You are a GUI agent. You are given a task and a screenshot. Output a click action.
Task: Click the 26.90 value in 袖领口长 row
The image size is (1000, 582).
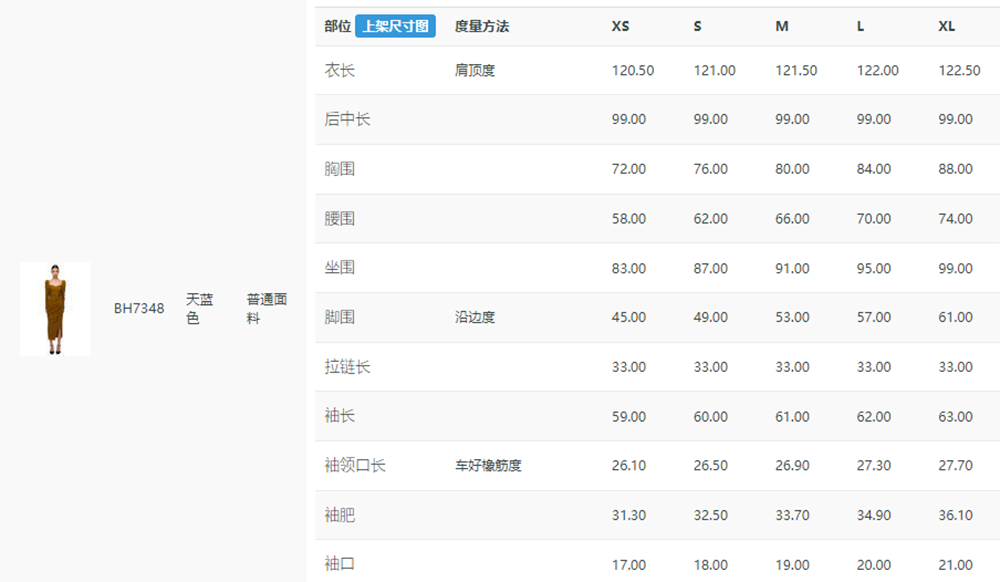click(x=792, y=465)
